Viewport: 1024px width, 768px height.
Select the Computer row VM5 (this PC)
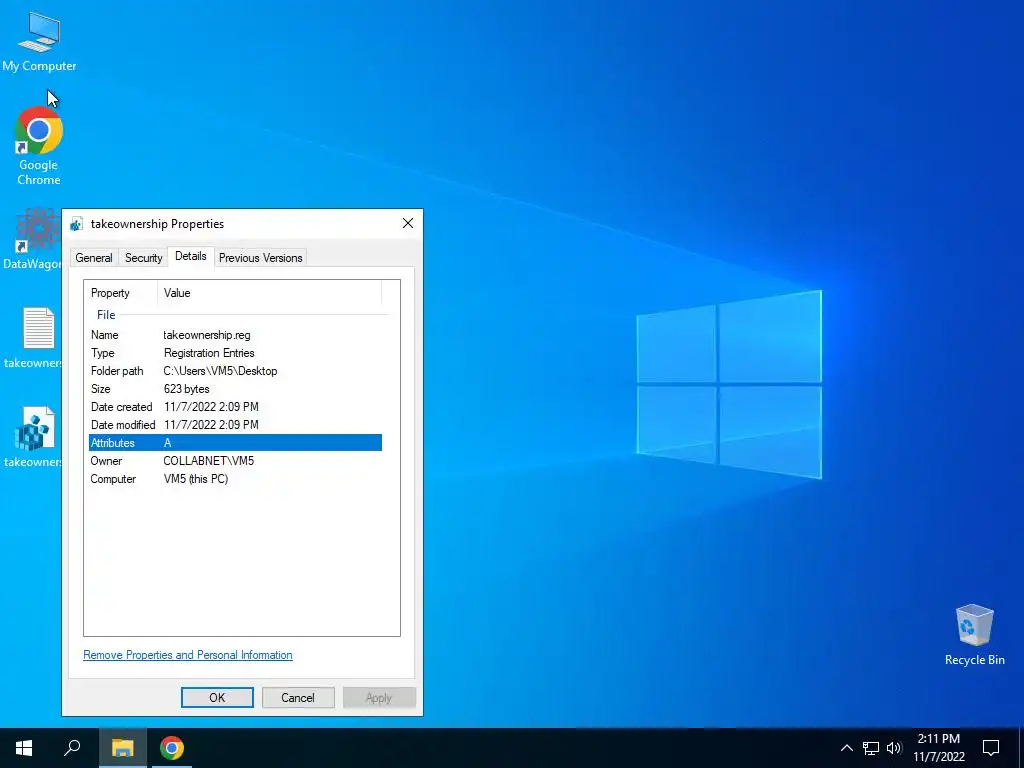235,479
